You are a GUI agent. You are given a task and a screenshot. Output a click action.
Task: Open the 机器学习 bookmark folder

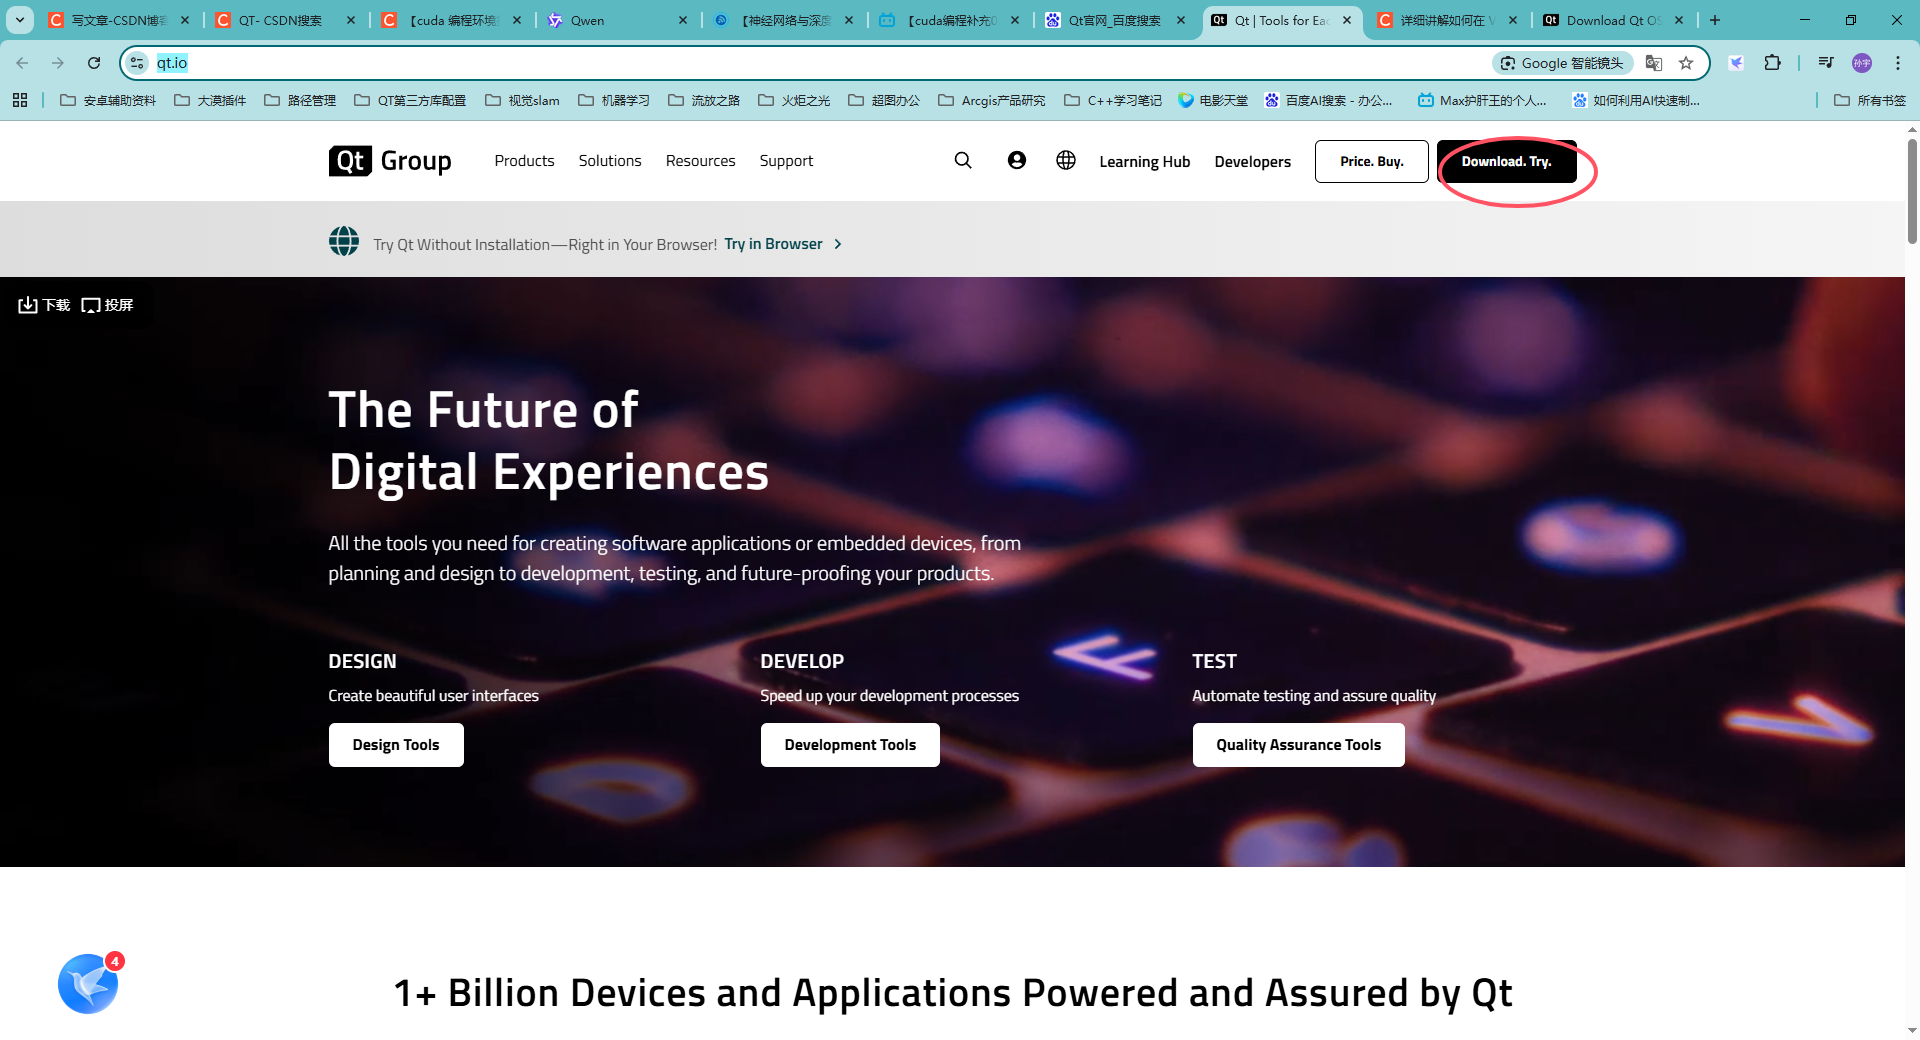tap(614, 100)
